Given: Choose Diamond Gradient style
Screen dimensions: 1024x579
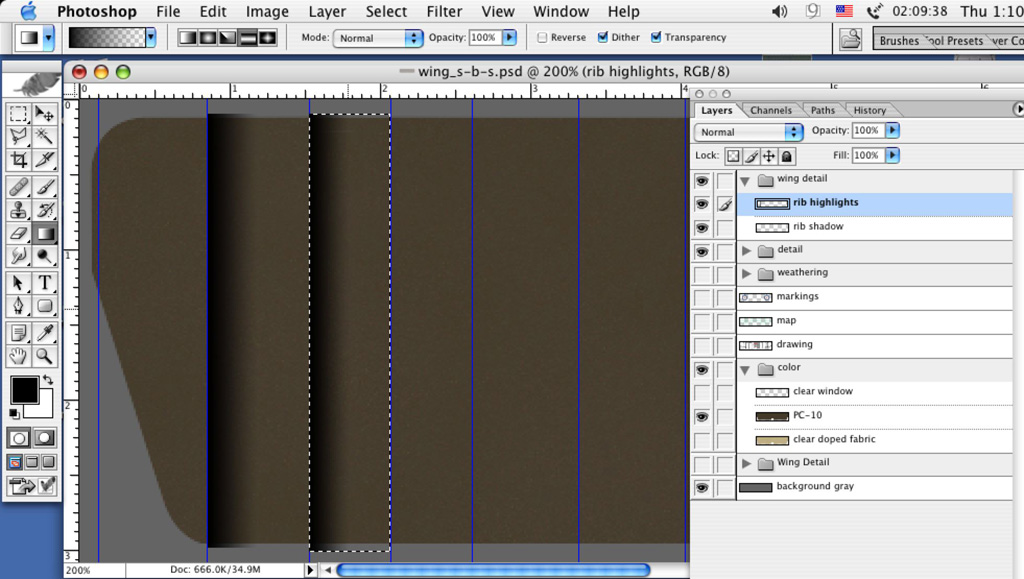Looking at the screenshot, I should coord(268,38).
